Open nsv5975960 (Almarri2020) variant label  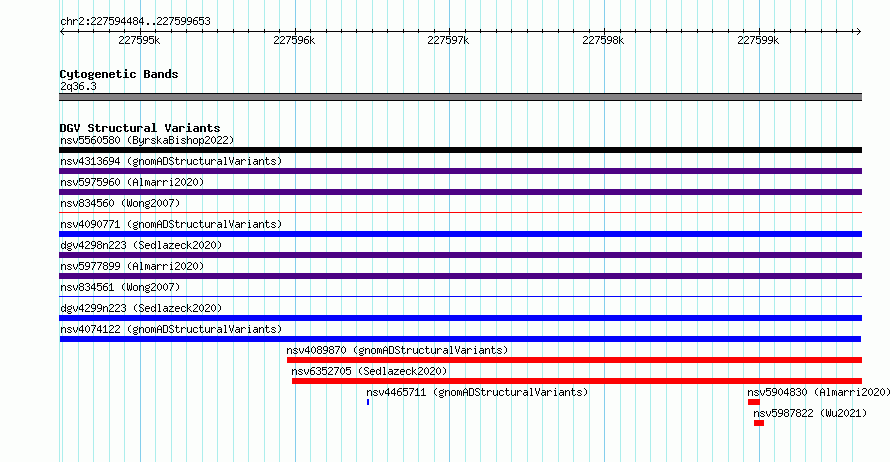(x=132, y=182)
